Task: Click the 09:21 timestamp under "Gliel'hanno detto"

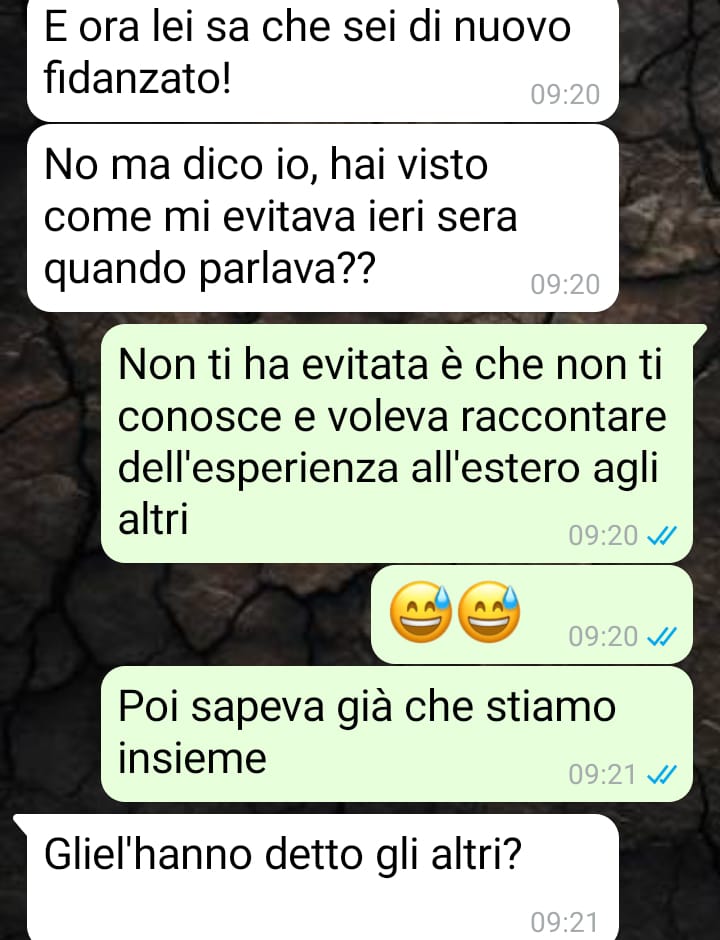Action: [564, 922]
